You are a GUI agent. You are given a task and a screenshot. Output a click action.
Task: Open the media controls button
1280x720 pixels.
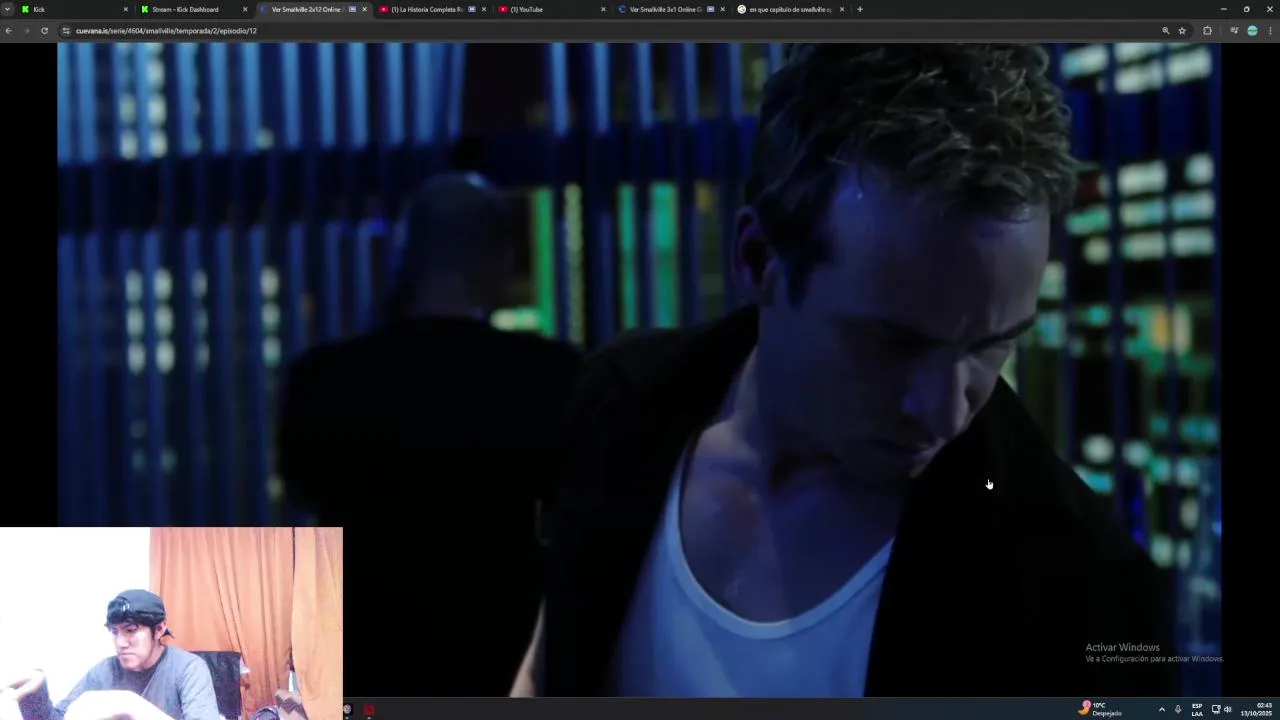point(1234,31)
